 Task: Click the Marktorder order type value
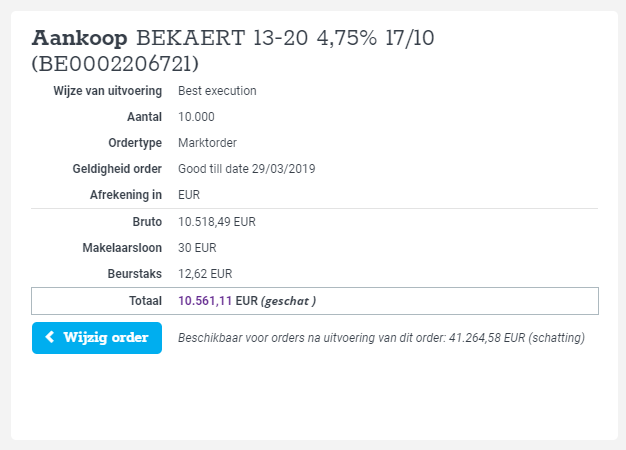(207, 143)
